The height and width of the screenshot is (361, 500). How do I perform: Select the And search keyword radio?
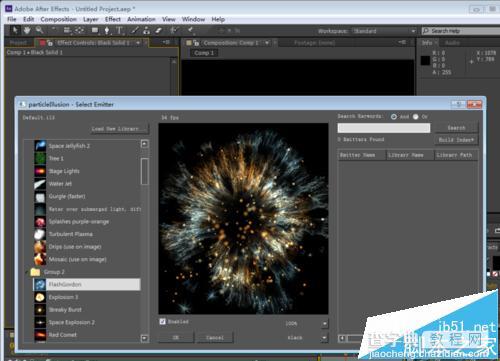tap(394, 117)
